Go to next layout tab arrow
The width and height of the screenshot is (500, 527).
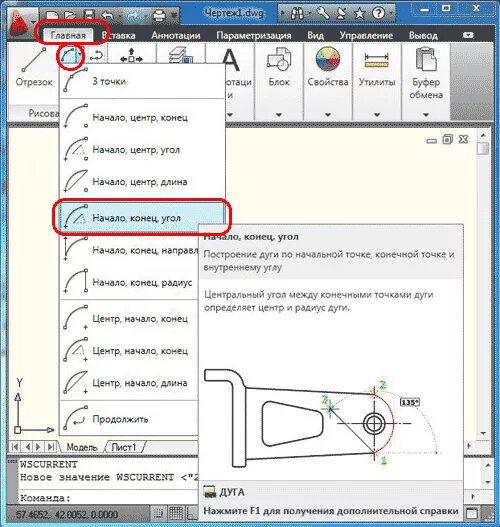click(39, 447)
